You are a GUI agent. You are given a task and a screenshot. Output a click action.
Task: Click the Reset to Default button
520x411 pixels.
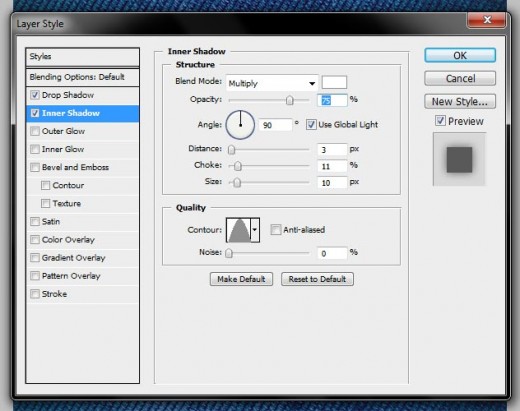click(317, 279)
